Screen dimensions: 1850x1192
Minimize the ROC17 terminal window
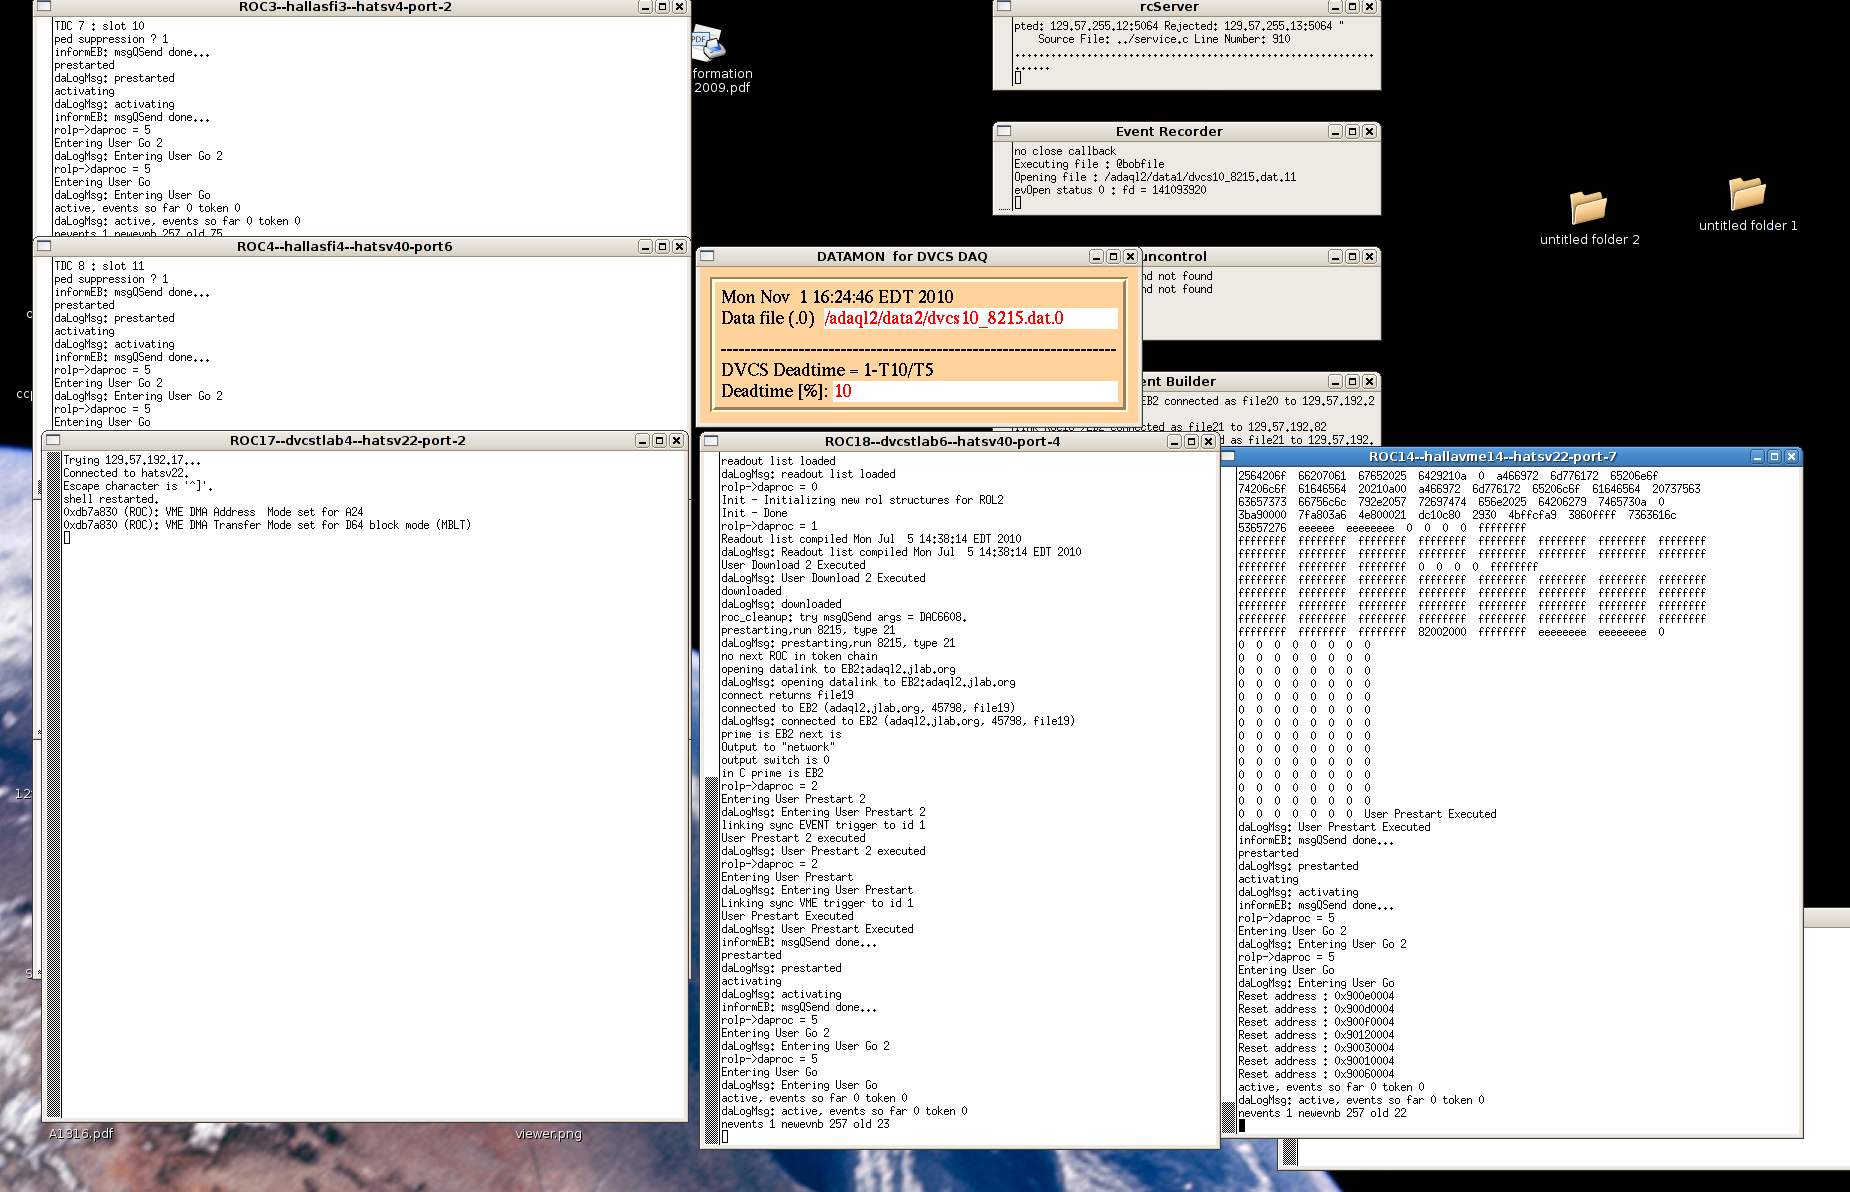point(642,440)
